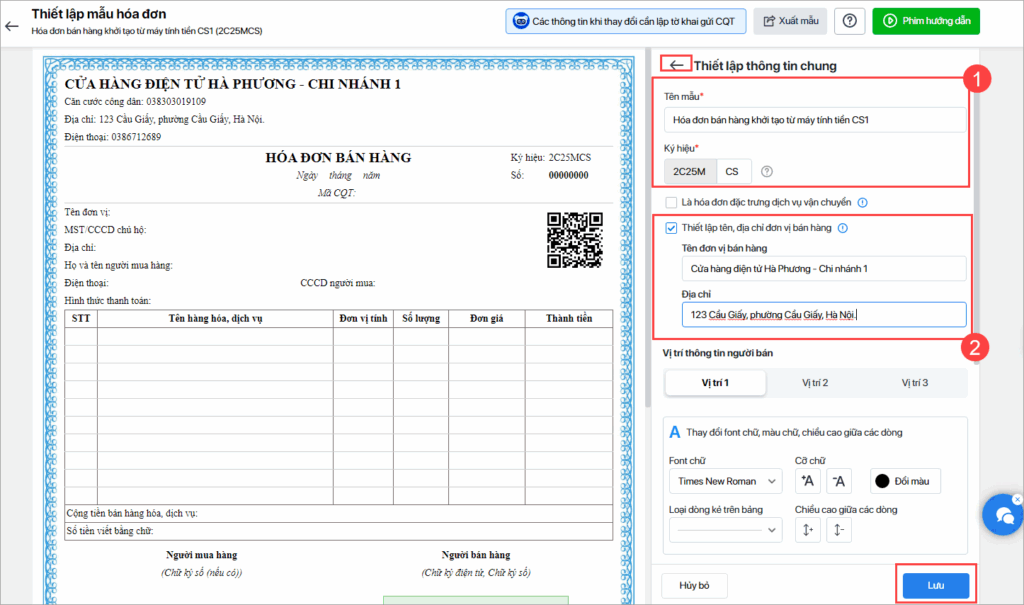Open the help question mark in top toolbar

click(849, 21)
